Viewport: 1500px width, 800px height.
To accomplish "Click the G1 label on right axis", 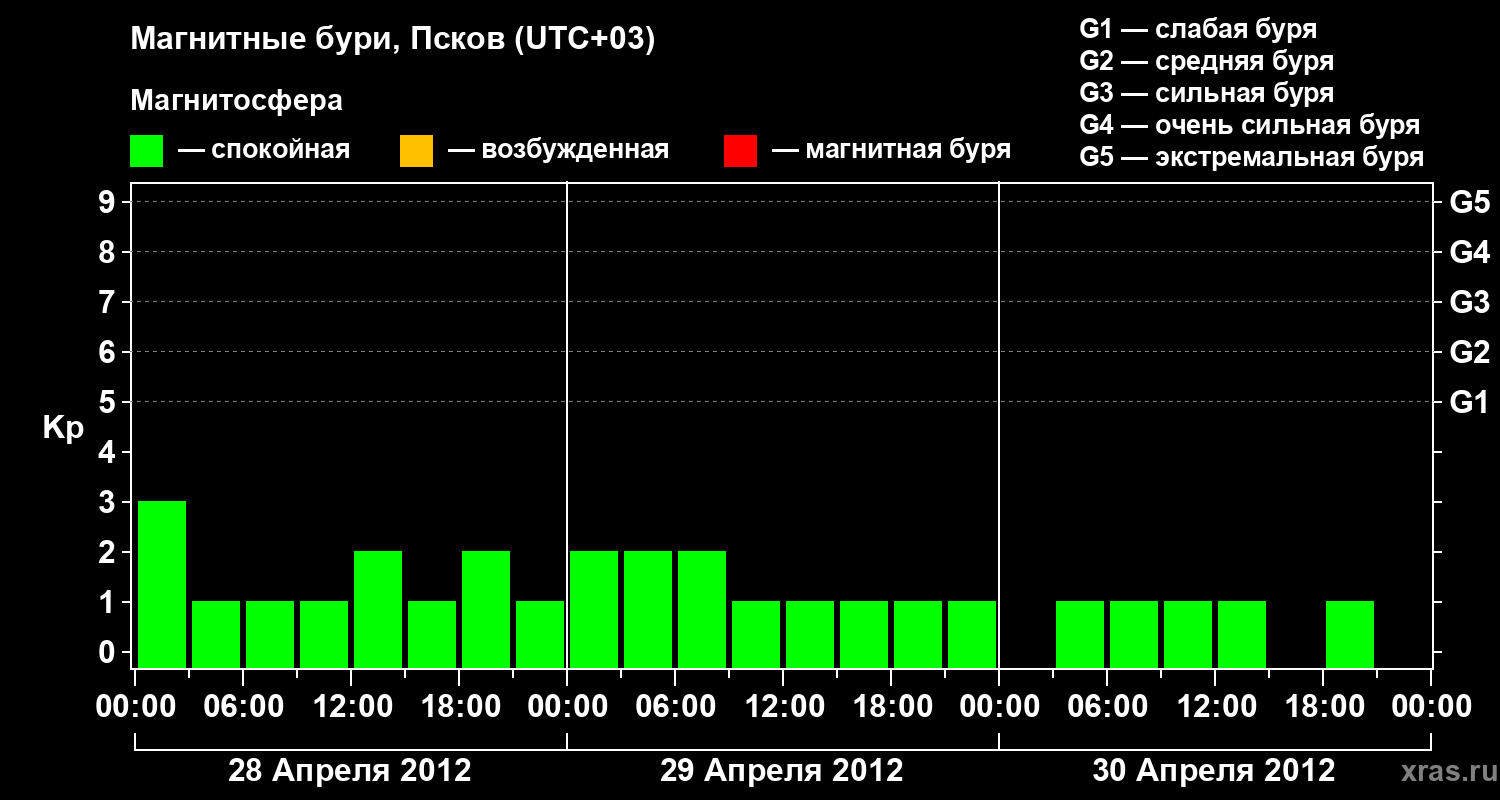I will [1470, 403].
